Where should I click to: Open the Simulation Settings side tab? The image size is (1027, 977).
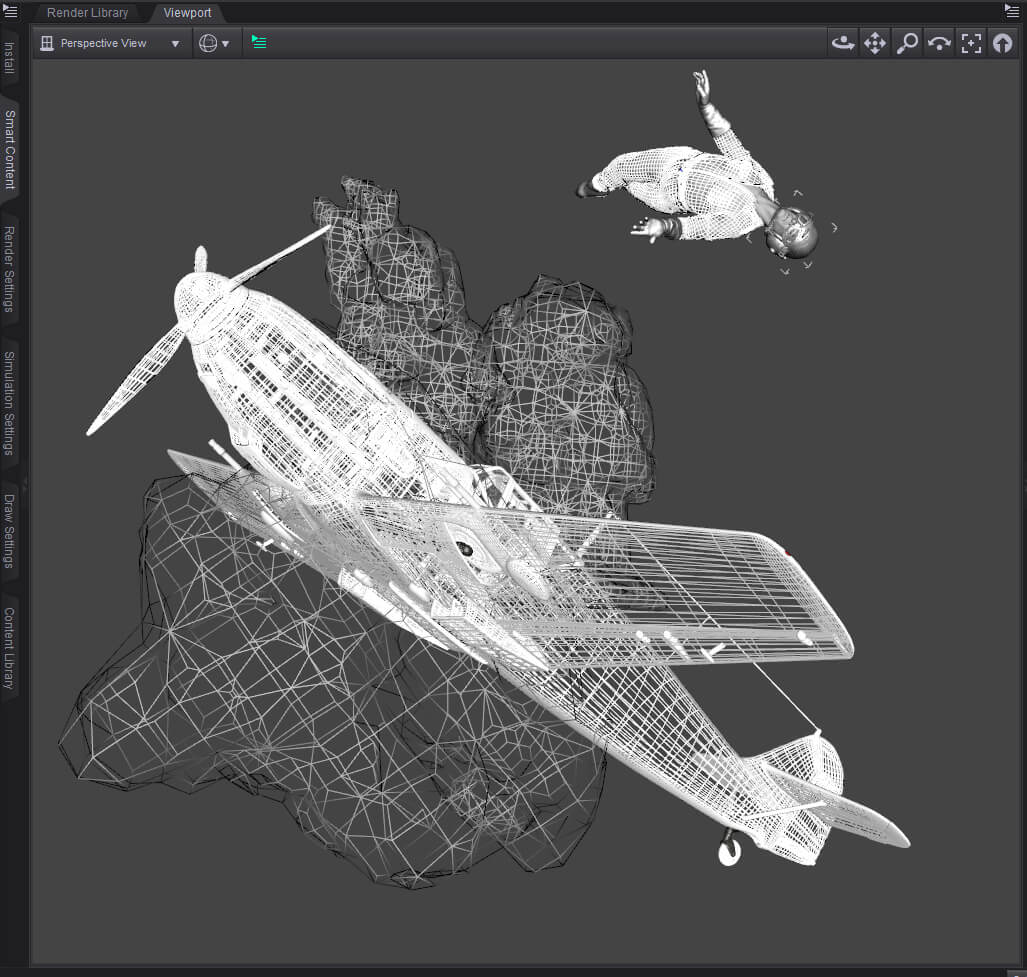[9, 403]
